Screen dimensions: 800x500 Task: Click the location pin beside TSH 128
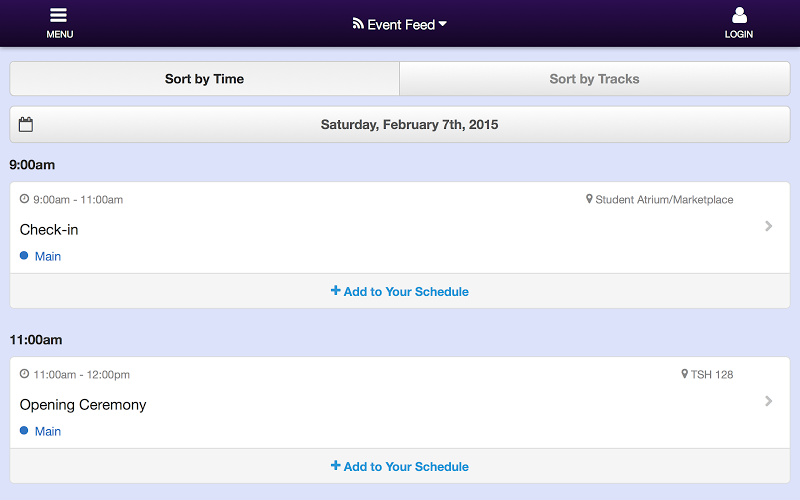click(685, 374)
